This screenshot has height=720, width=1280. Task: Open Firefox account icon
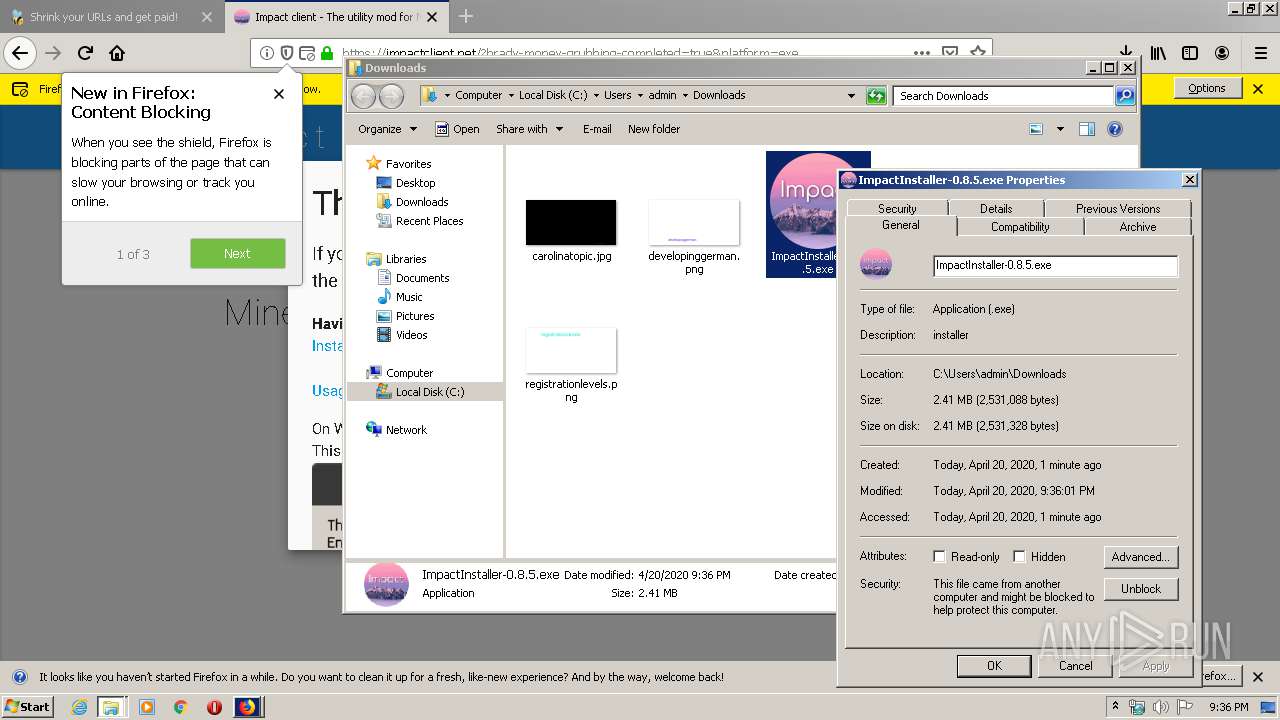[1222, 53]
